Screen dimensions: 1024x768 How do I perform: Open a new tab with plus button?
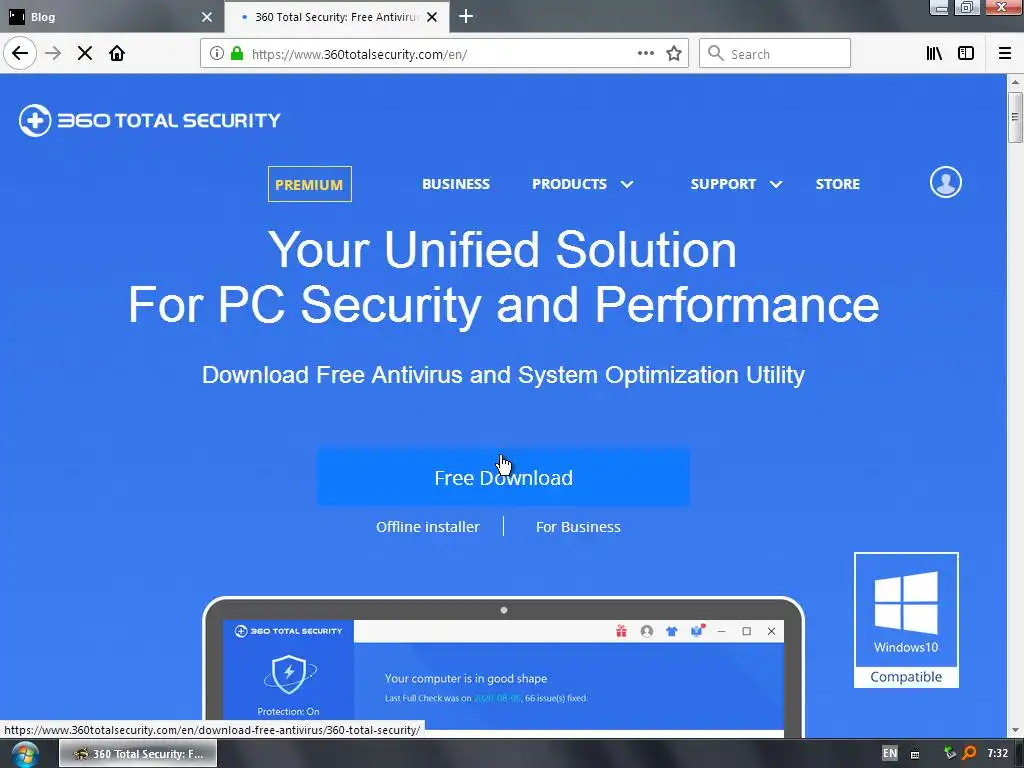[466, 16]
